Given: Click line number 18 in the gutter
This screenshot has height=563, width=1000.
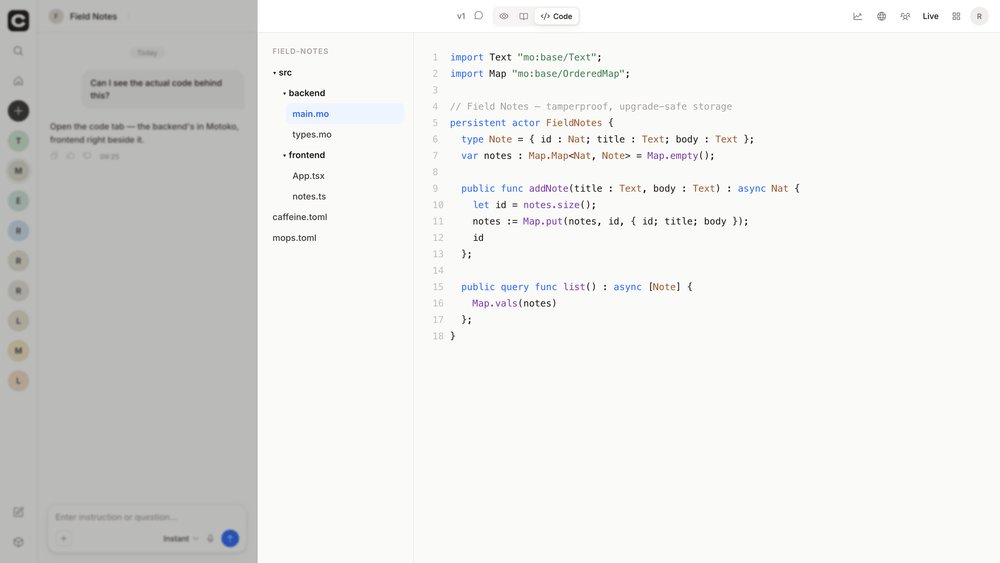Looking at the screenshot, I should click(438, 336).
